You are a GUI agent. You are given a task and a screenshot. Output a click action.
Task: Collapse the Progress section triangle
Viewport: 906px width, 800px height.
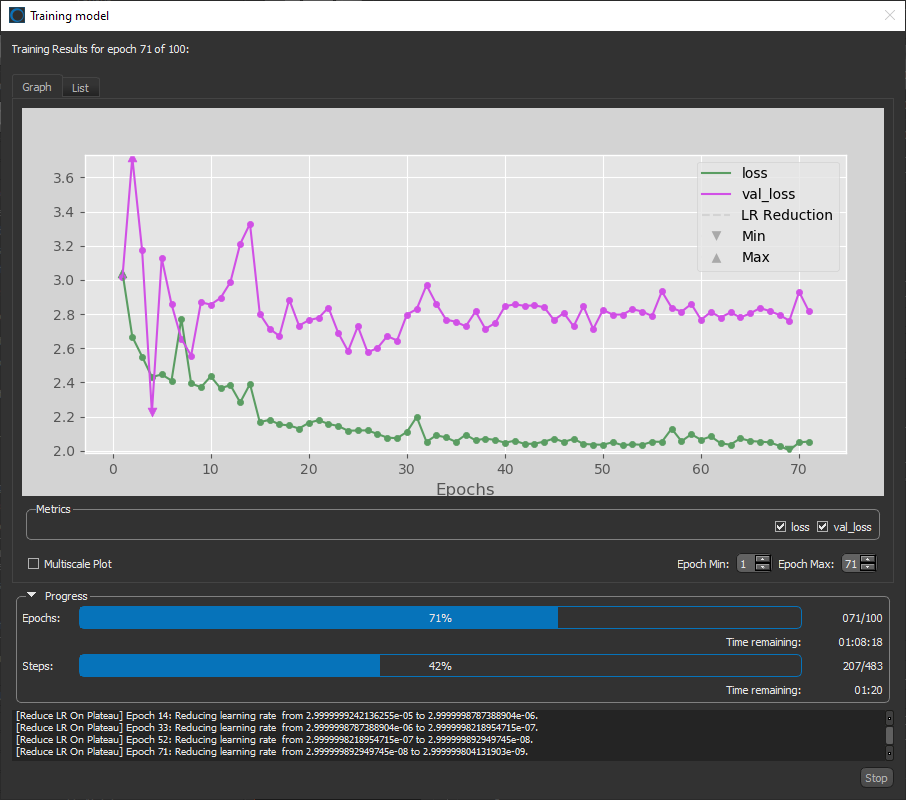32,596
